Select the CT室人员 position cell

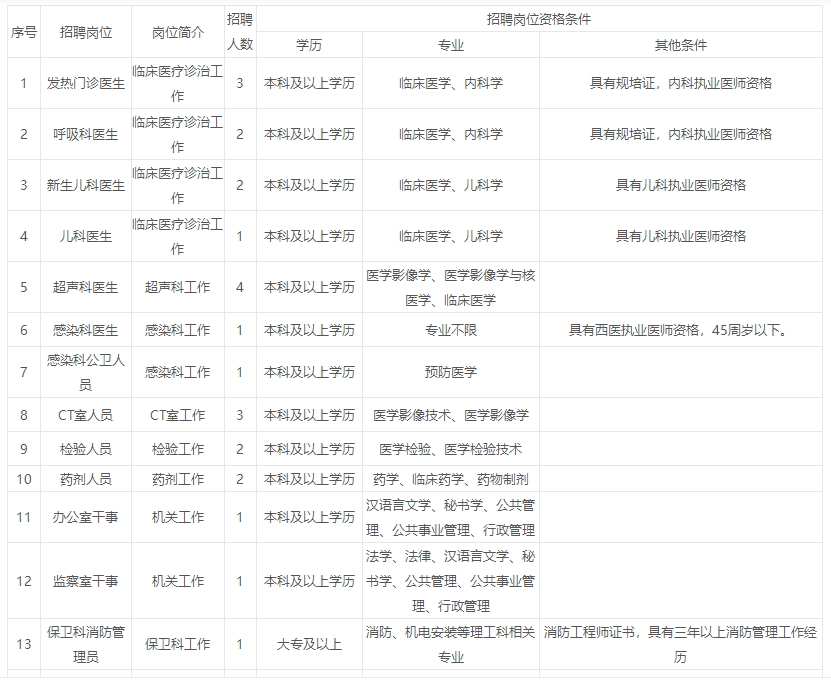(86, 414)
